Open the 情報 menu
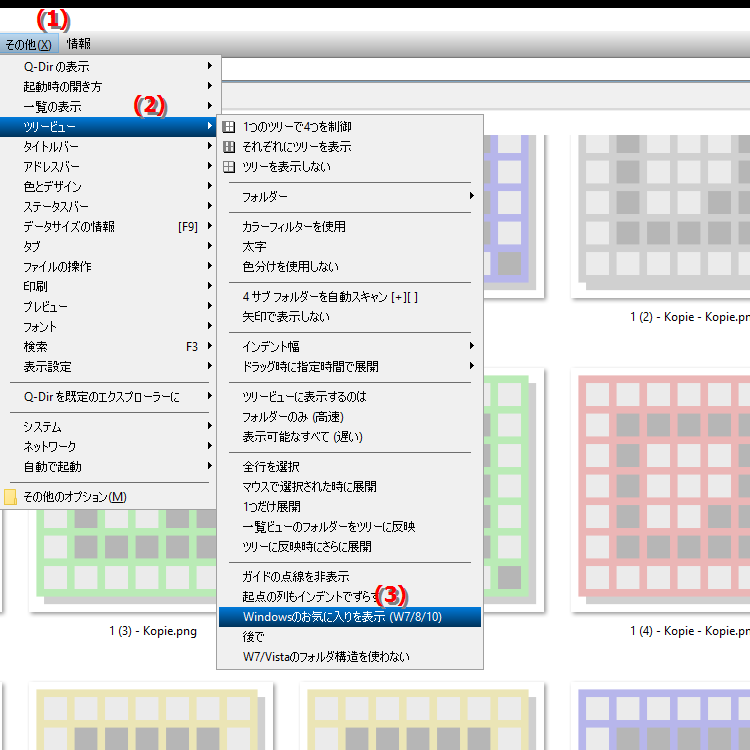 point(79,44)
